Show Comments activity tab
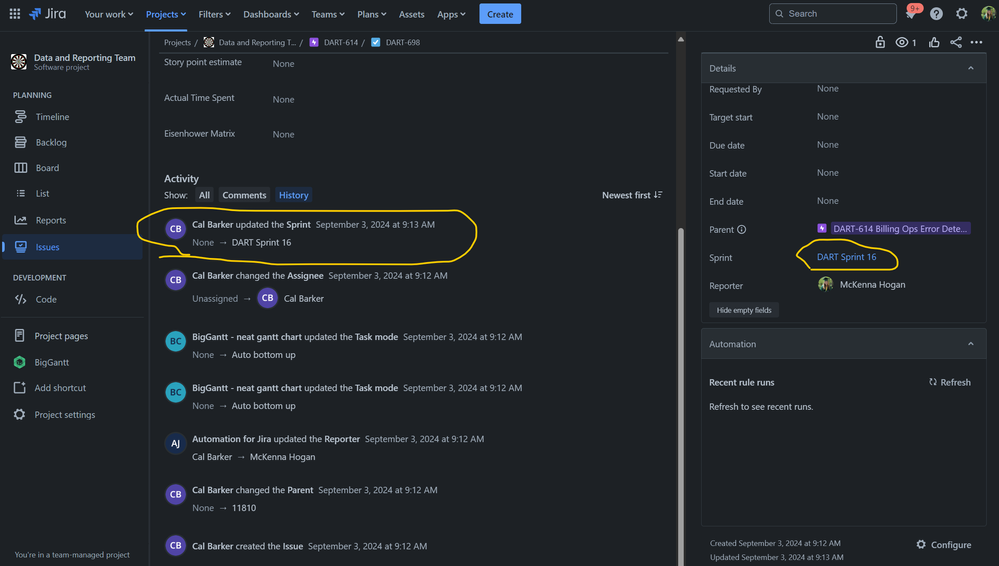The height and width of the screenshot is (566, 999). point(244,195)
